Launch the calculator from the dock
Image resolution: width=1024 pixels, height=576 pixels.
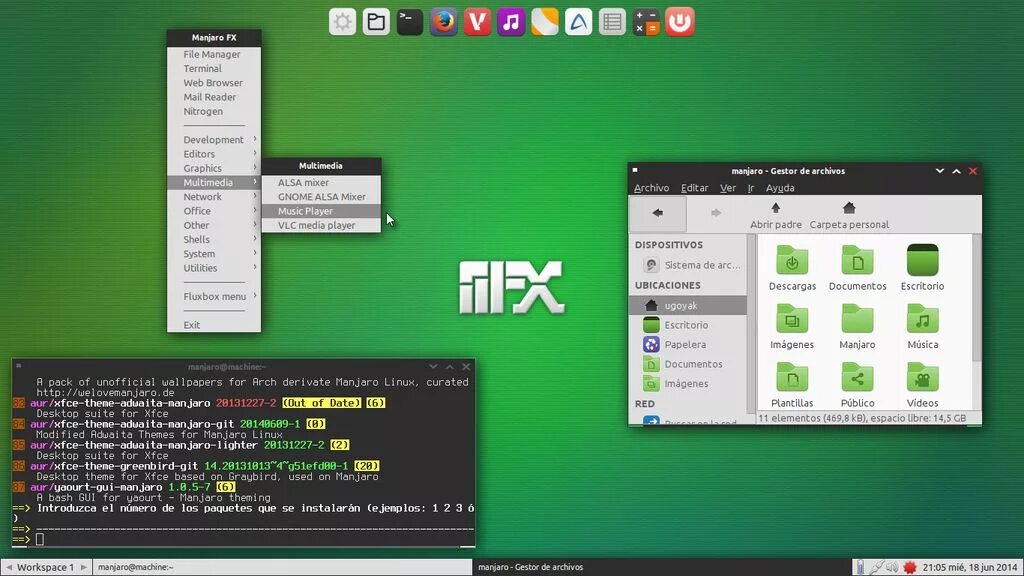pyautogui.click(x=646, y=22)
